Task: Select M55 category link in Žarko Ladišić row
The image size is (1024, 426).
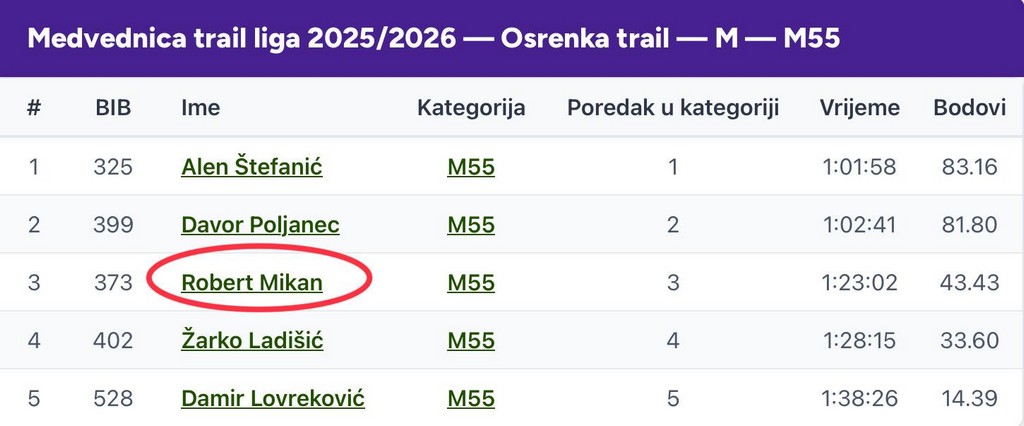Action: (470, 341)
